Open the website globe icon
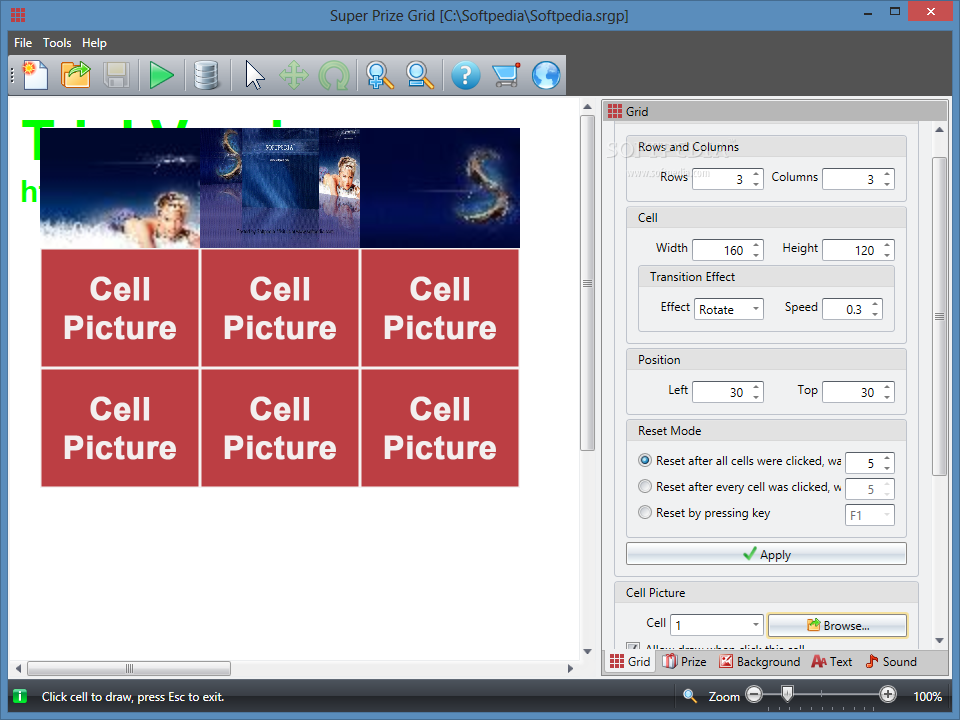The image size is (960, 720). [546, 75]
